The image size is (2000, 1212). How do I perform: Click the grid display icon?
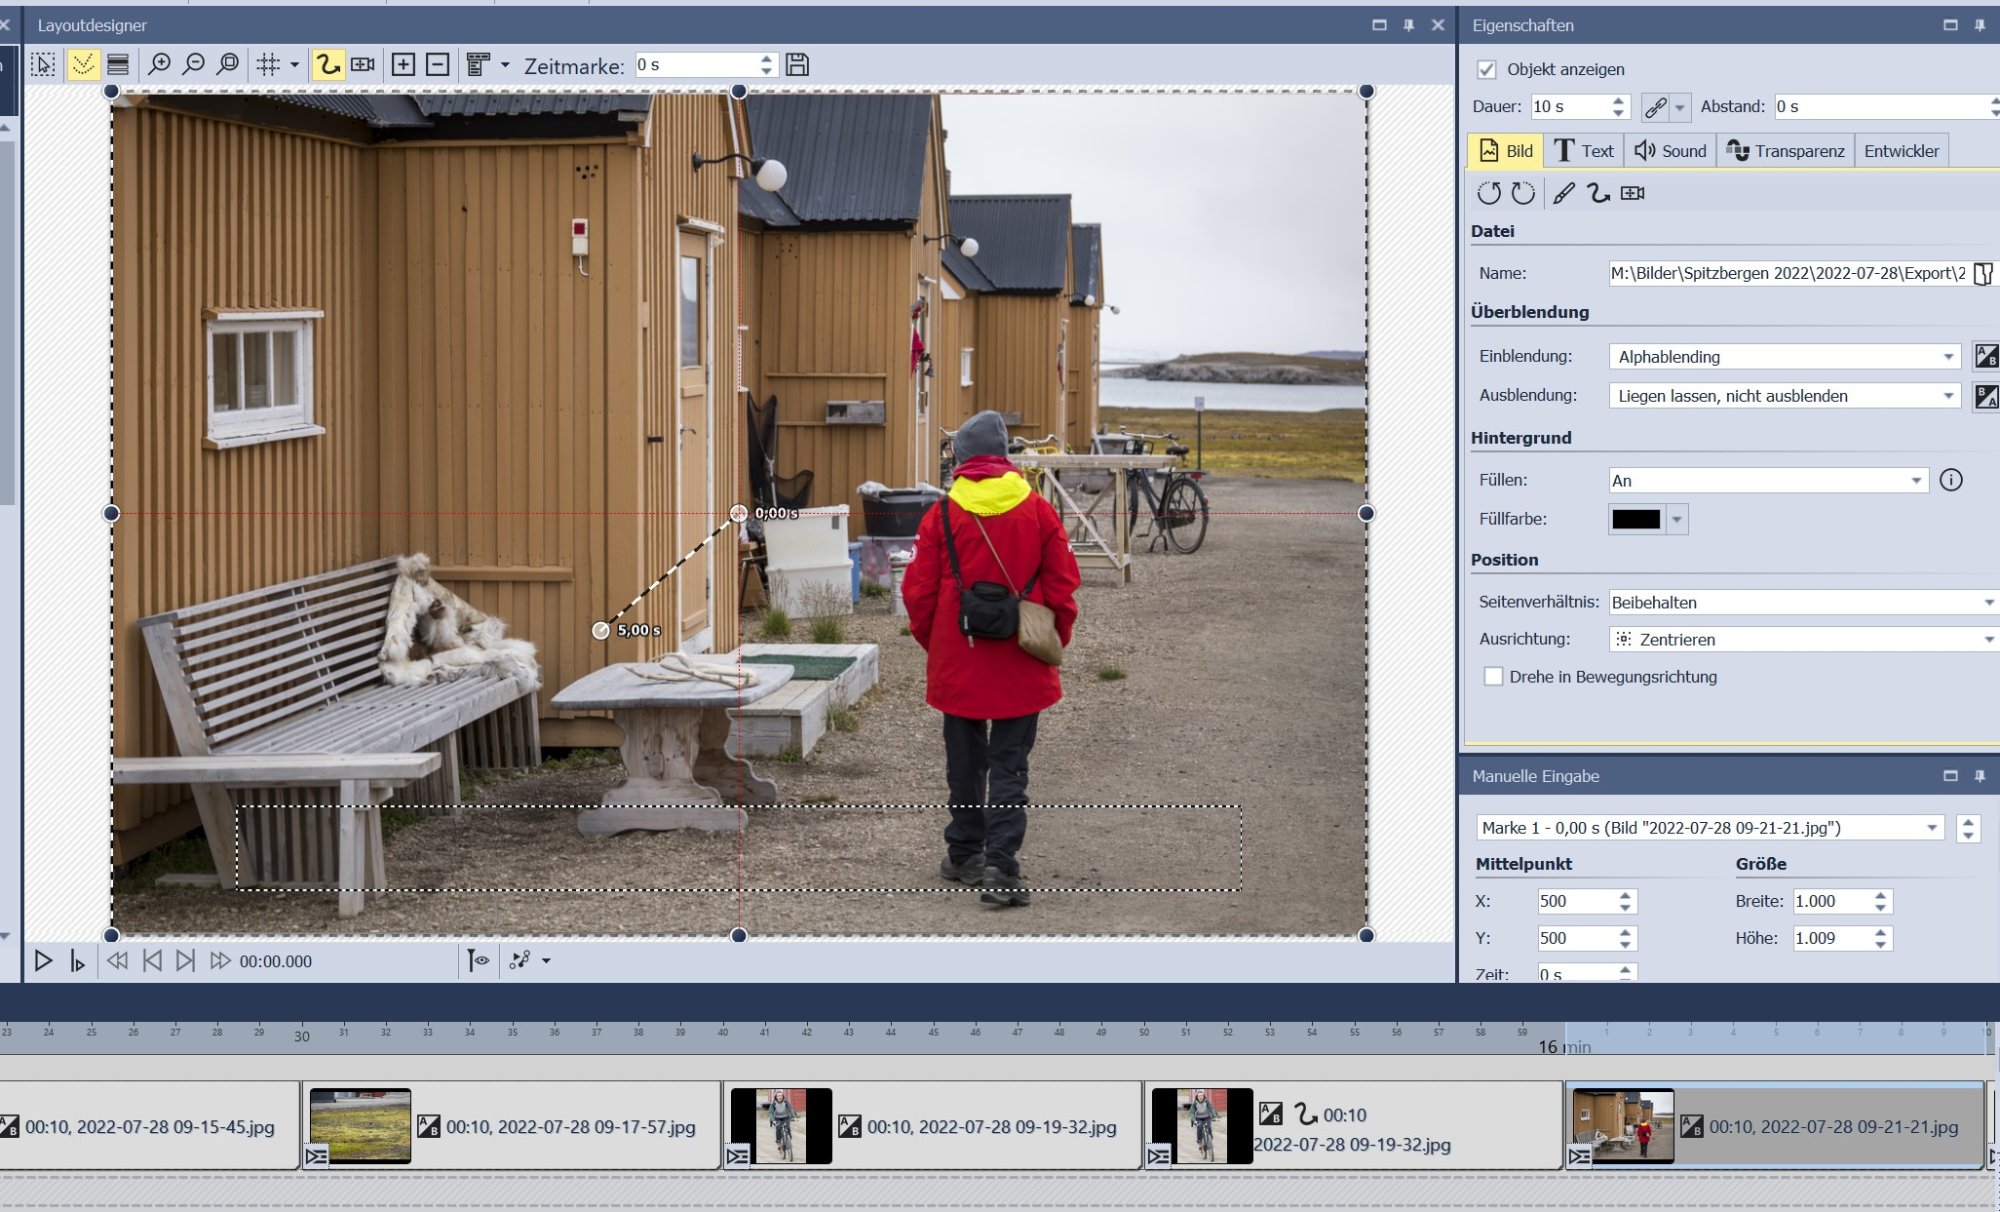[x=268, y=65]
